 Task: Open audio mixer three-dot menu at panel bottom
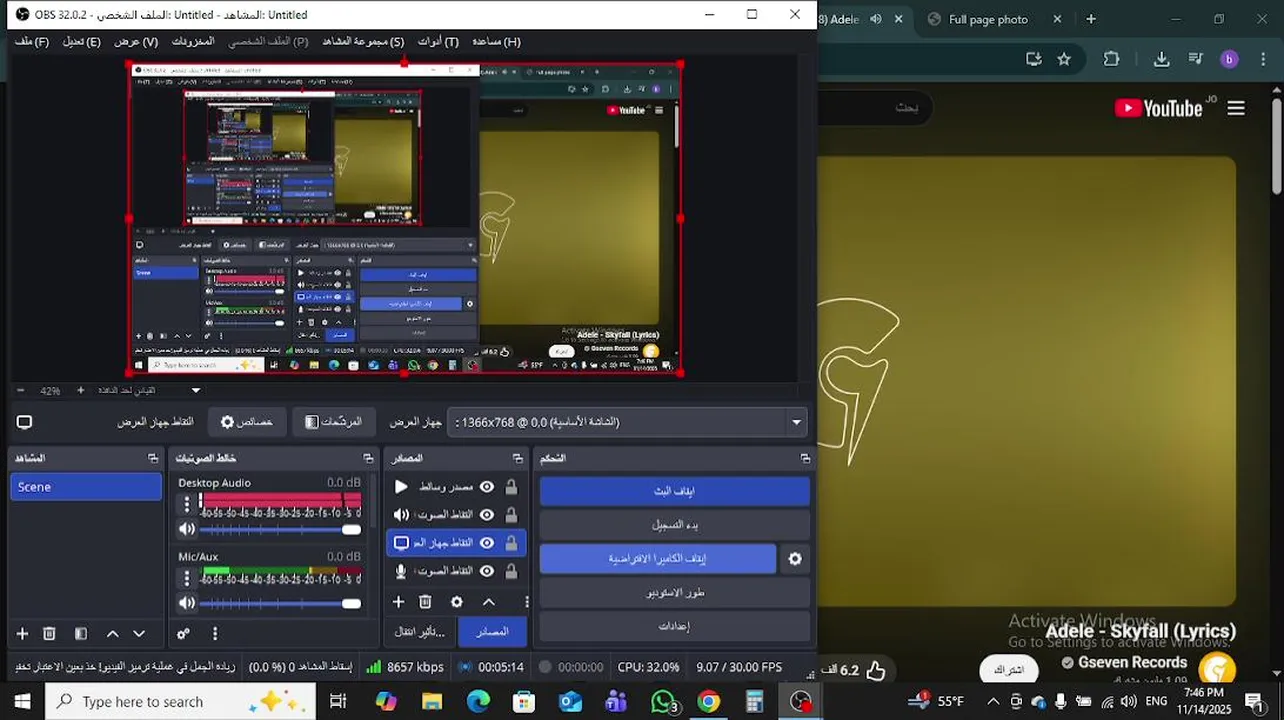pyautogui.click(x=214, y=633)
